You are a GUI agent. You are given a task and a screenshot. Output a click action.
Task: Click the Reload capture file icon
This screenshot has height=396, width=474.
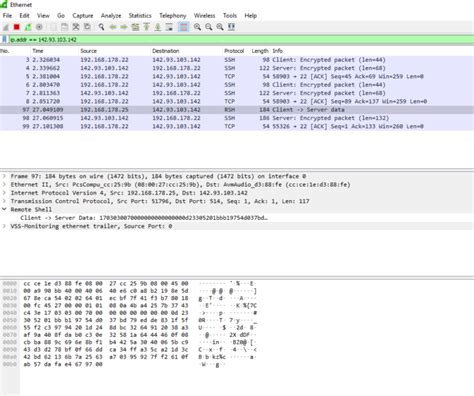click(87, 27)
